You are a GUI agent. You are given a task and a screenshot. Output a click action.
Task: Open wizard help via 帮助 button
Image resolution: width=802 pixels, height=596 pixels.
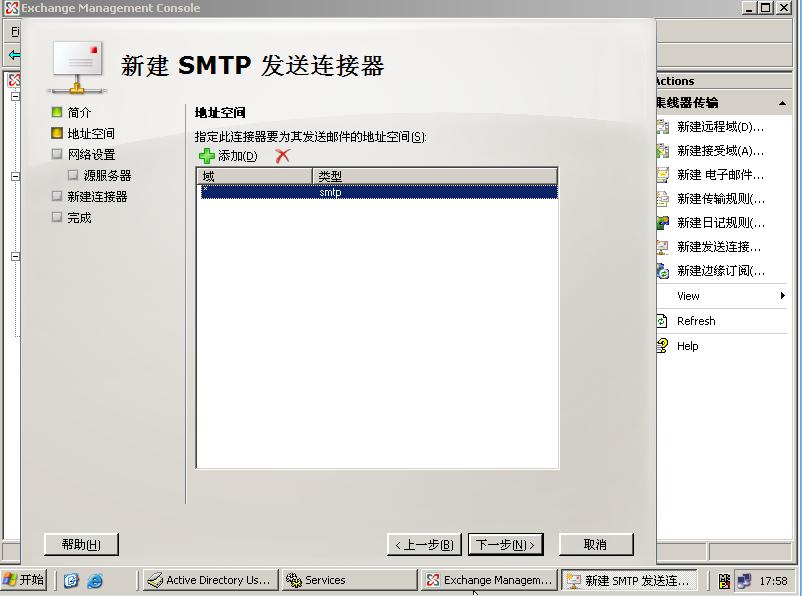pyautogui.click(x=81, y=544)
